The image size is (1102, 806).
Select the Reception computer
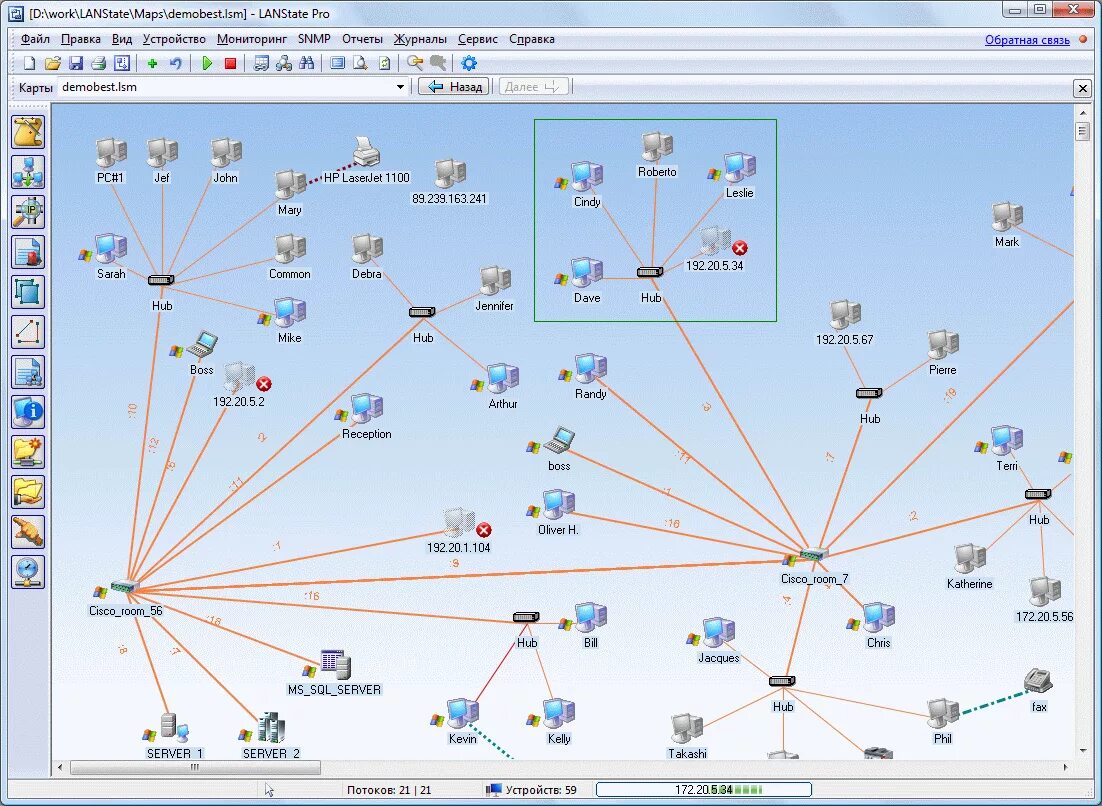point(366,408)
